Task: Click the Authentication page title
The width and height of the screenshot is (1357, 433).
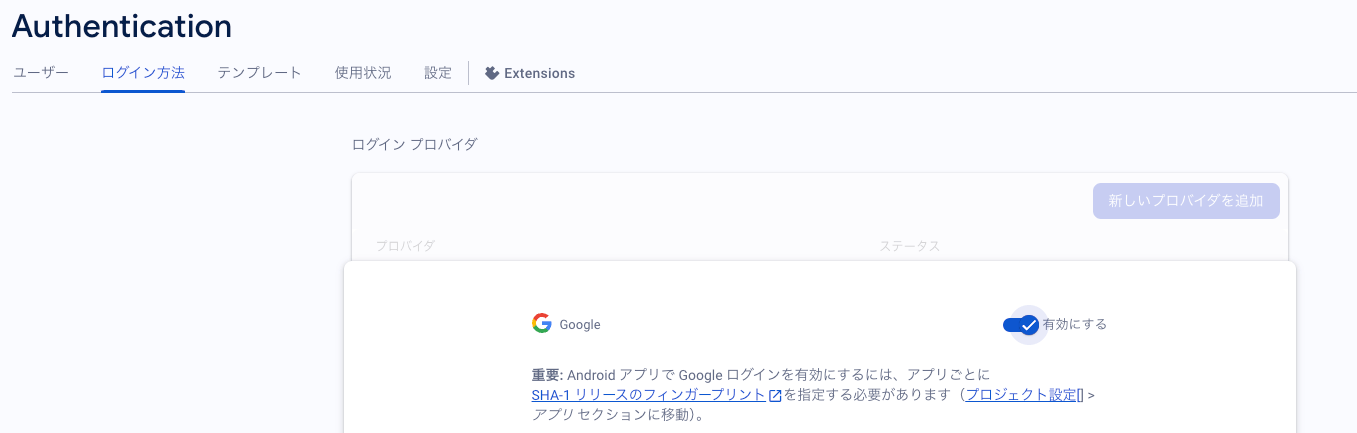Action: click(x=122, y=26)
